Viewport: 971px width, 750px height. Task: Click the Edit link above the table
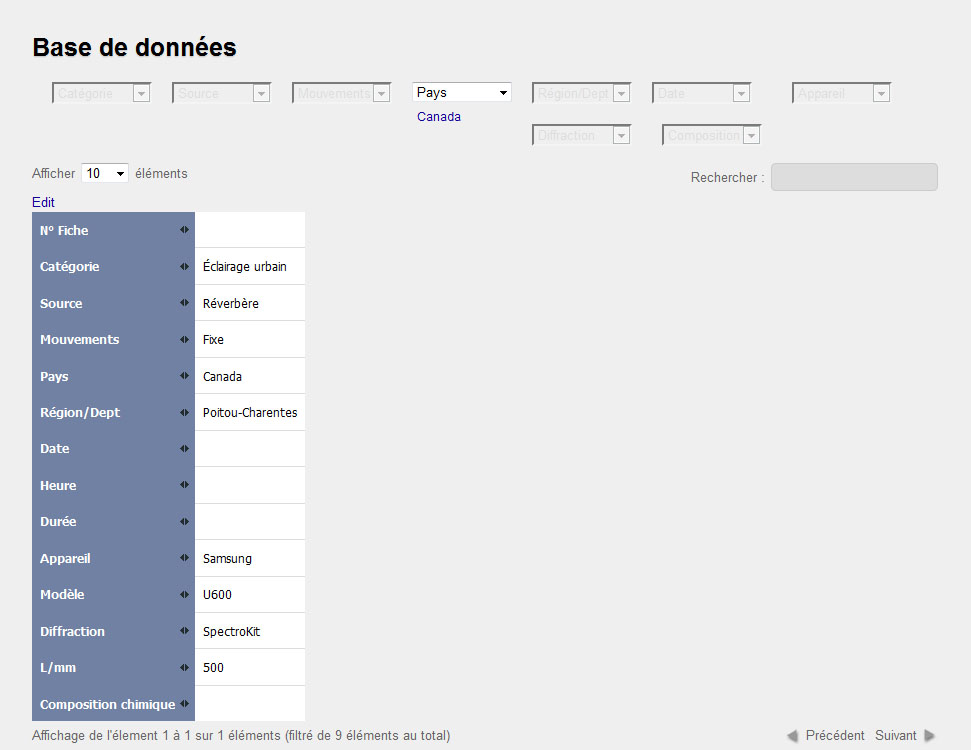click(43, 202)
